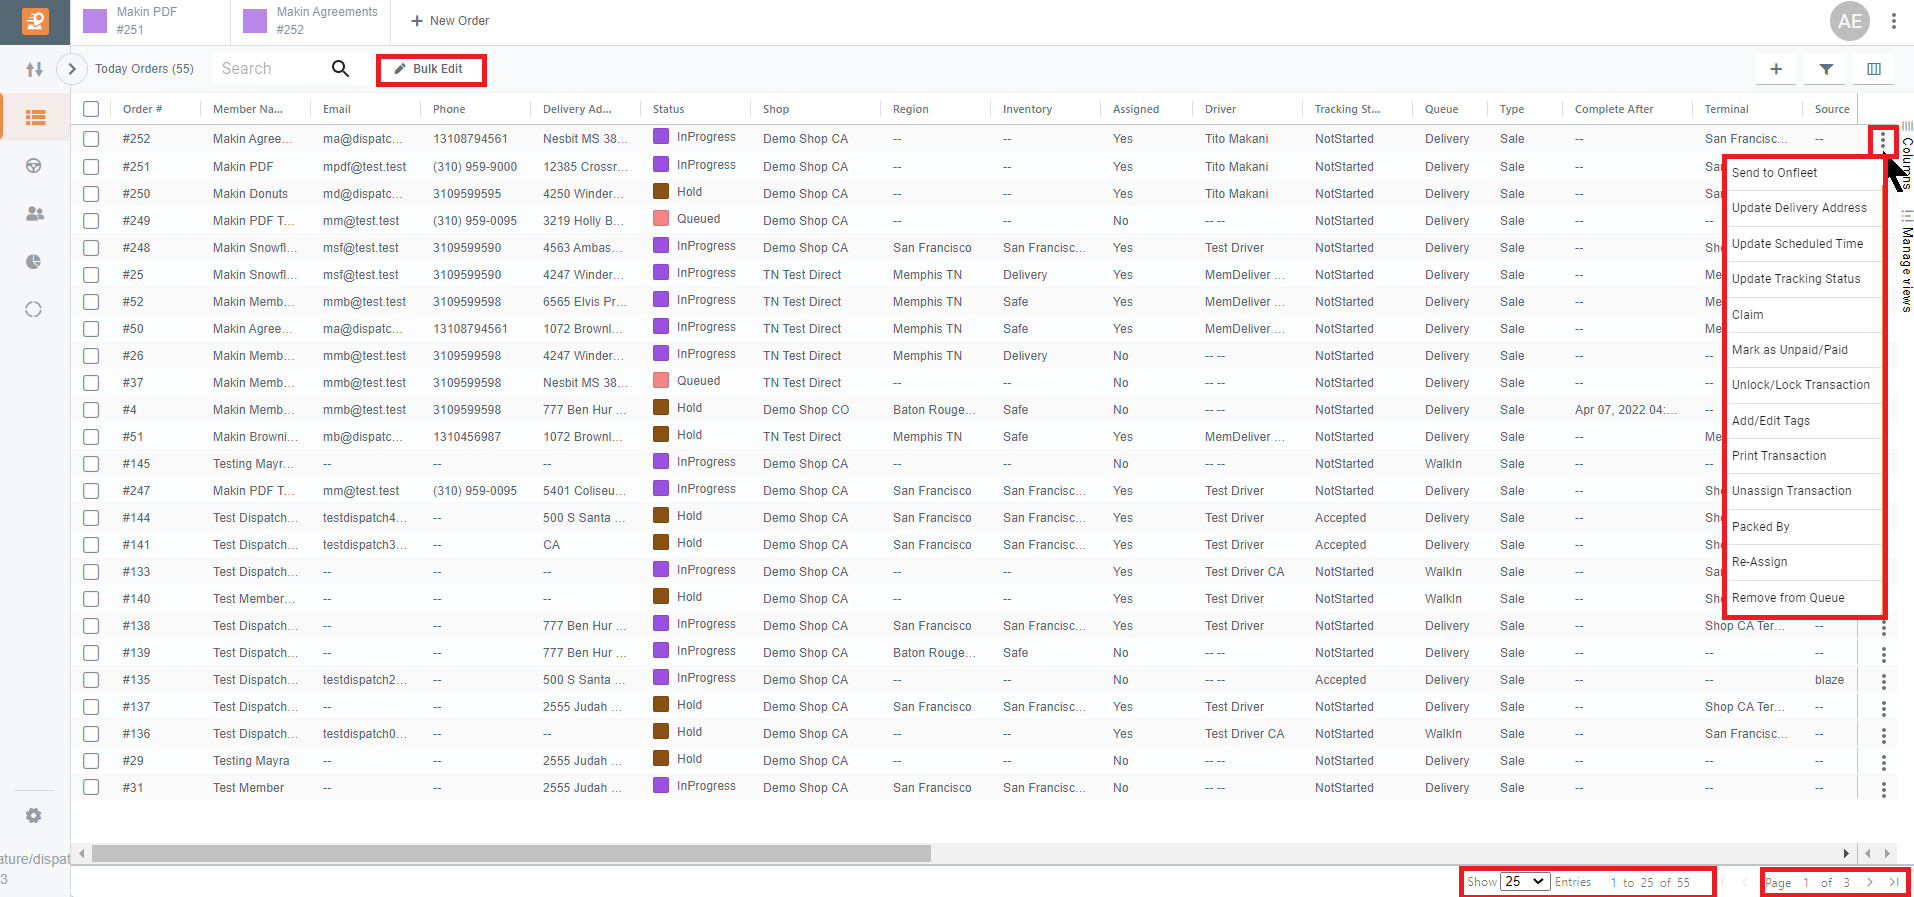Viewport: 1914px width, 897px height.
Task: Open the Show 25 entries dropdown
Action: point(1525,882)
